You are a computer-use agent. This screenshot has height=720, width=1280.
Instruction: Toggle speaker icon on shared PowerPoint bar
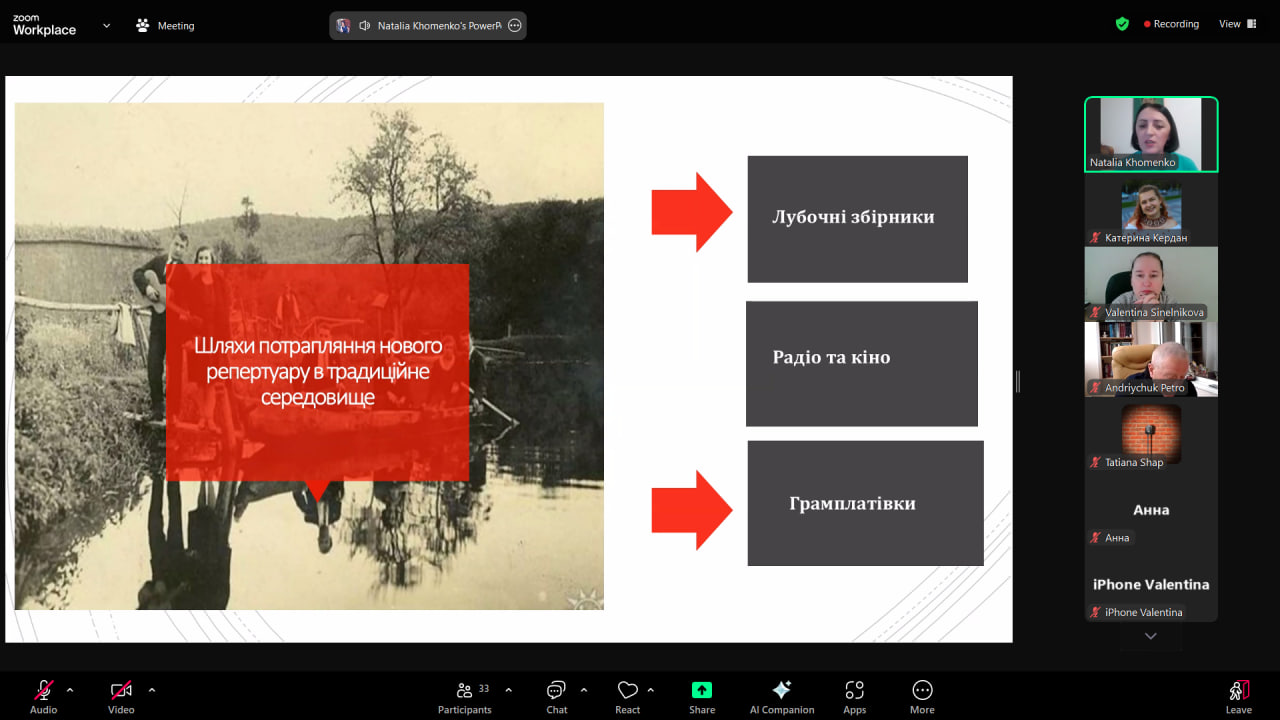click(364, 26)
